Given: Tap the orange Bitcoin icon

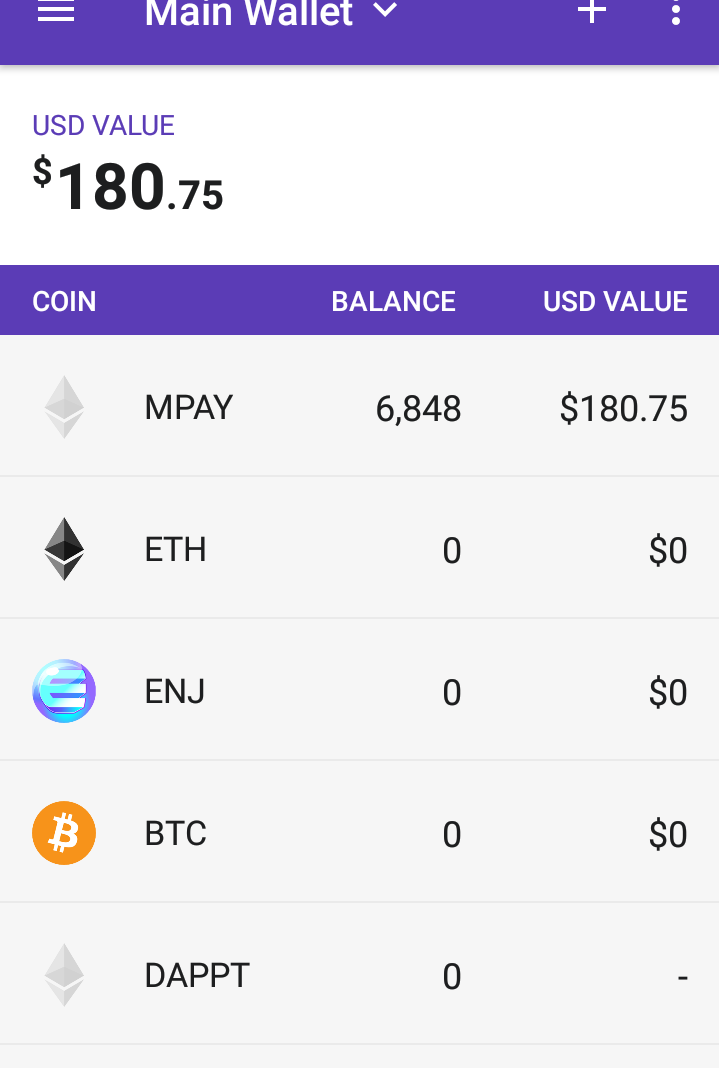Looking at the screenshot, I should (64, 833).
